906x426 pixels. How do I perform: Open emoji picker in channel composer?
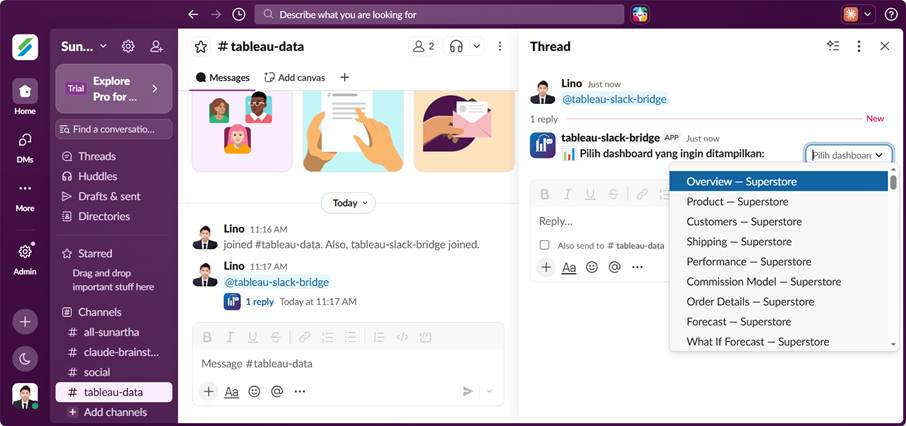click(x=254, y=392)
